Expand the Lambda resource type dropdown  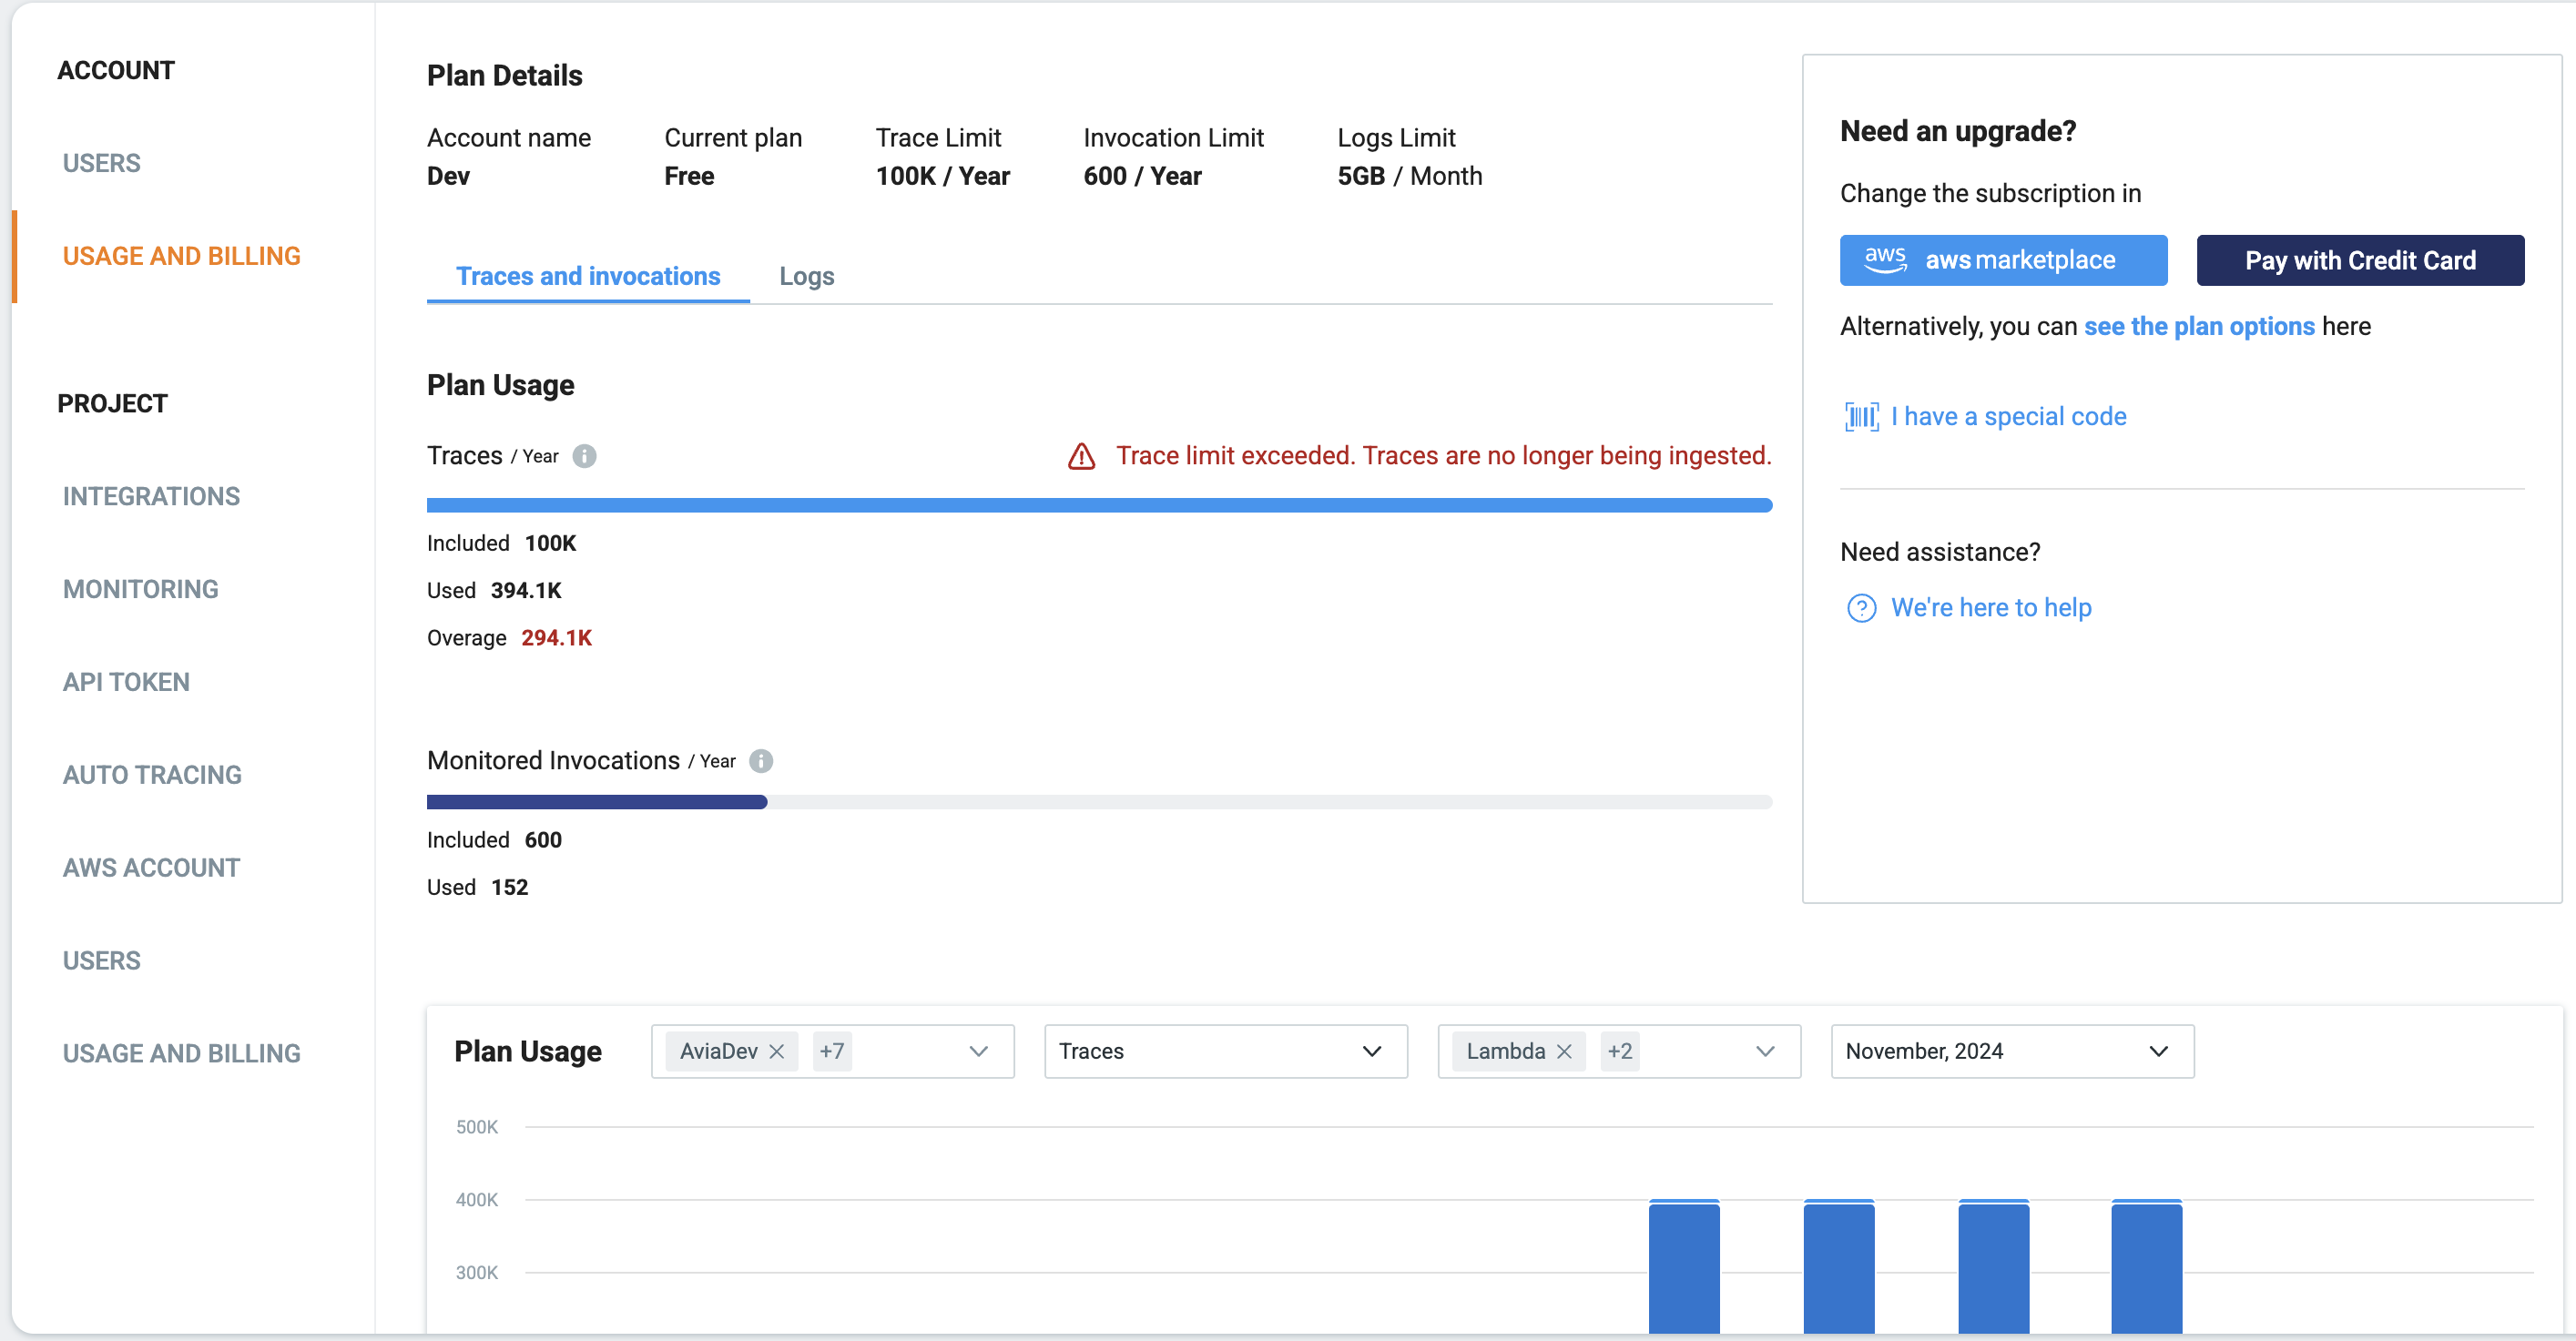click(1764, 1051)
